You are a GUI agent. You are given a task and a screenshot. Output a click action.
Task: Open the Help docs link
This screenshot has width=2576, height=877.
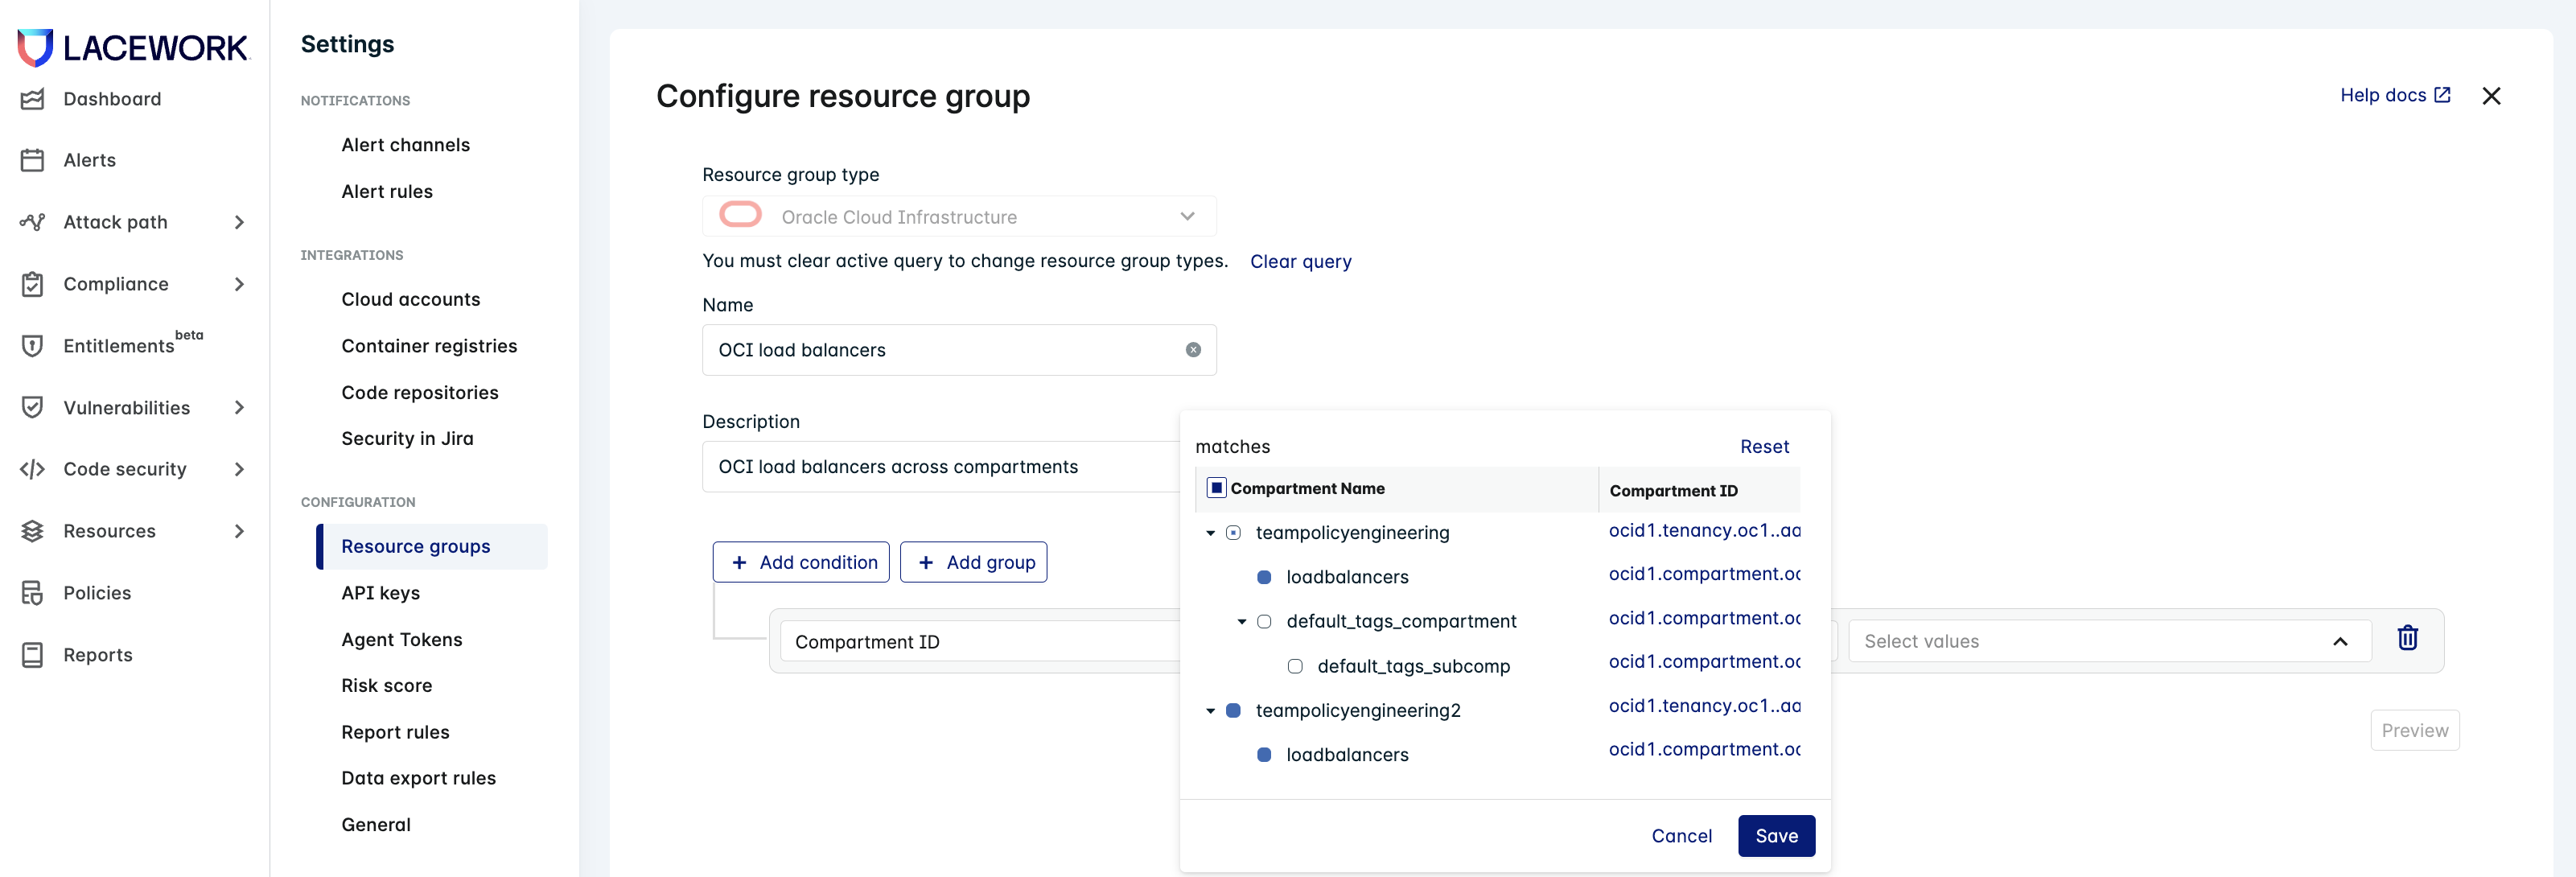[2395, 95]
